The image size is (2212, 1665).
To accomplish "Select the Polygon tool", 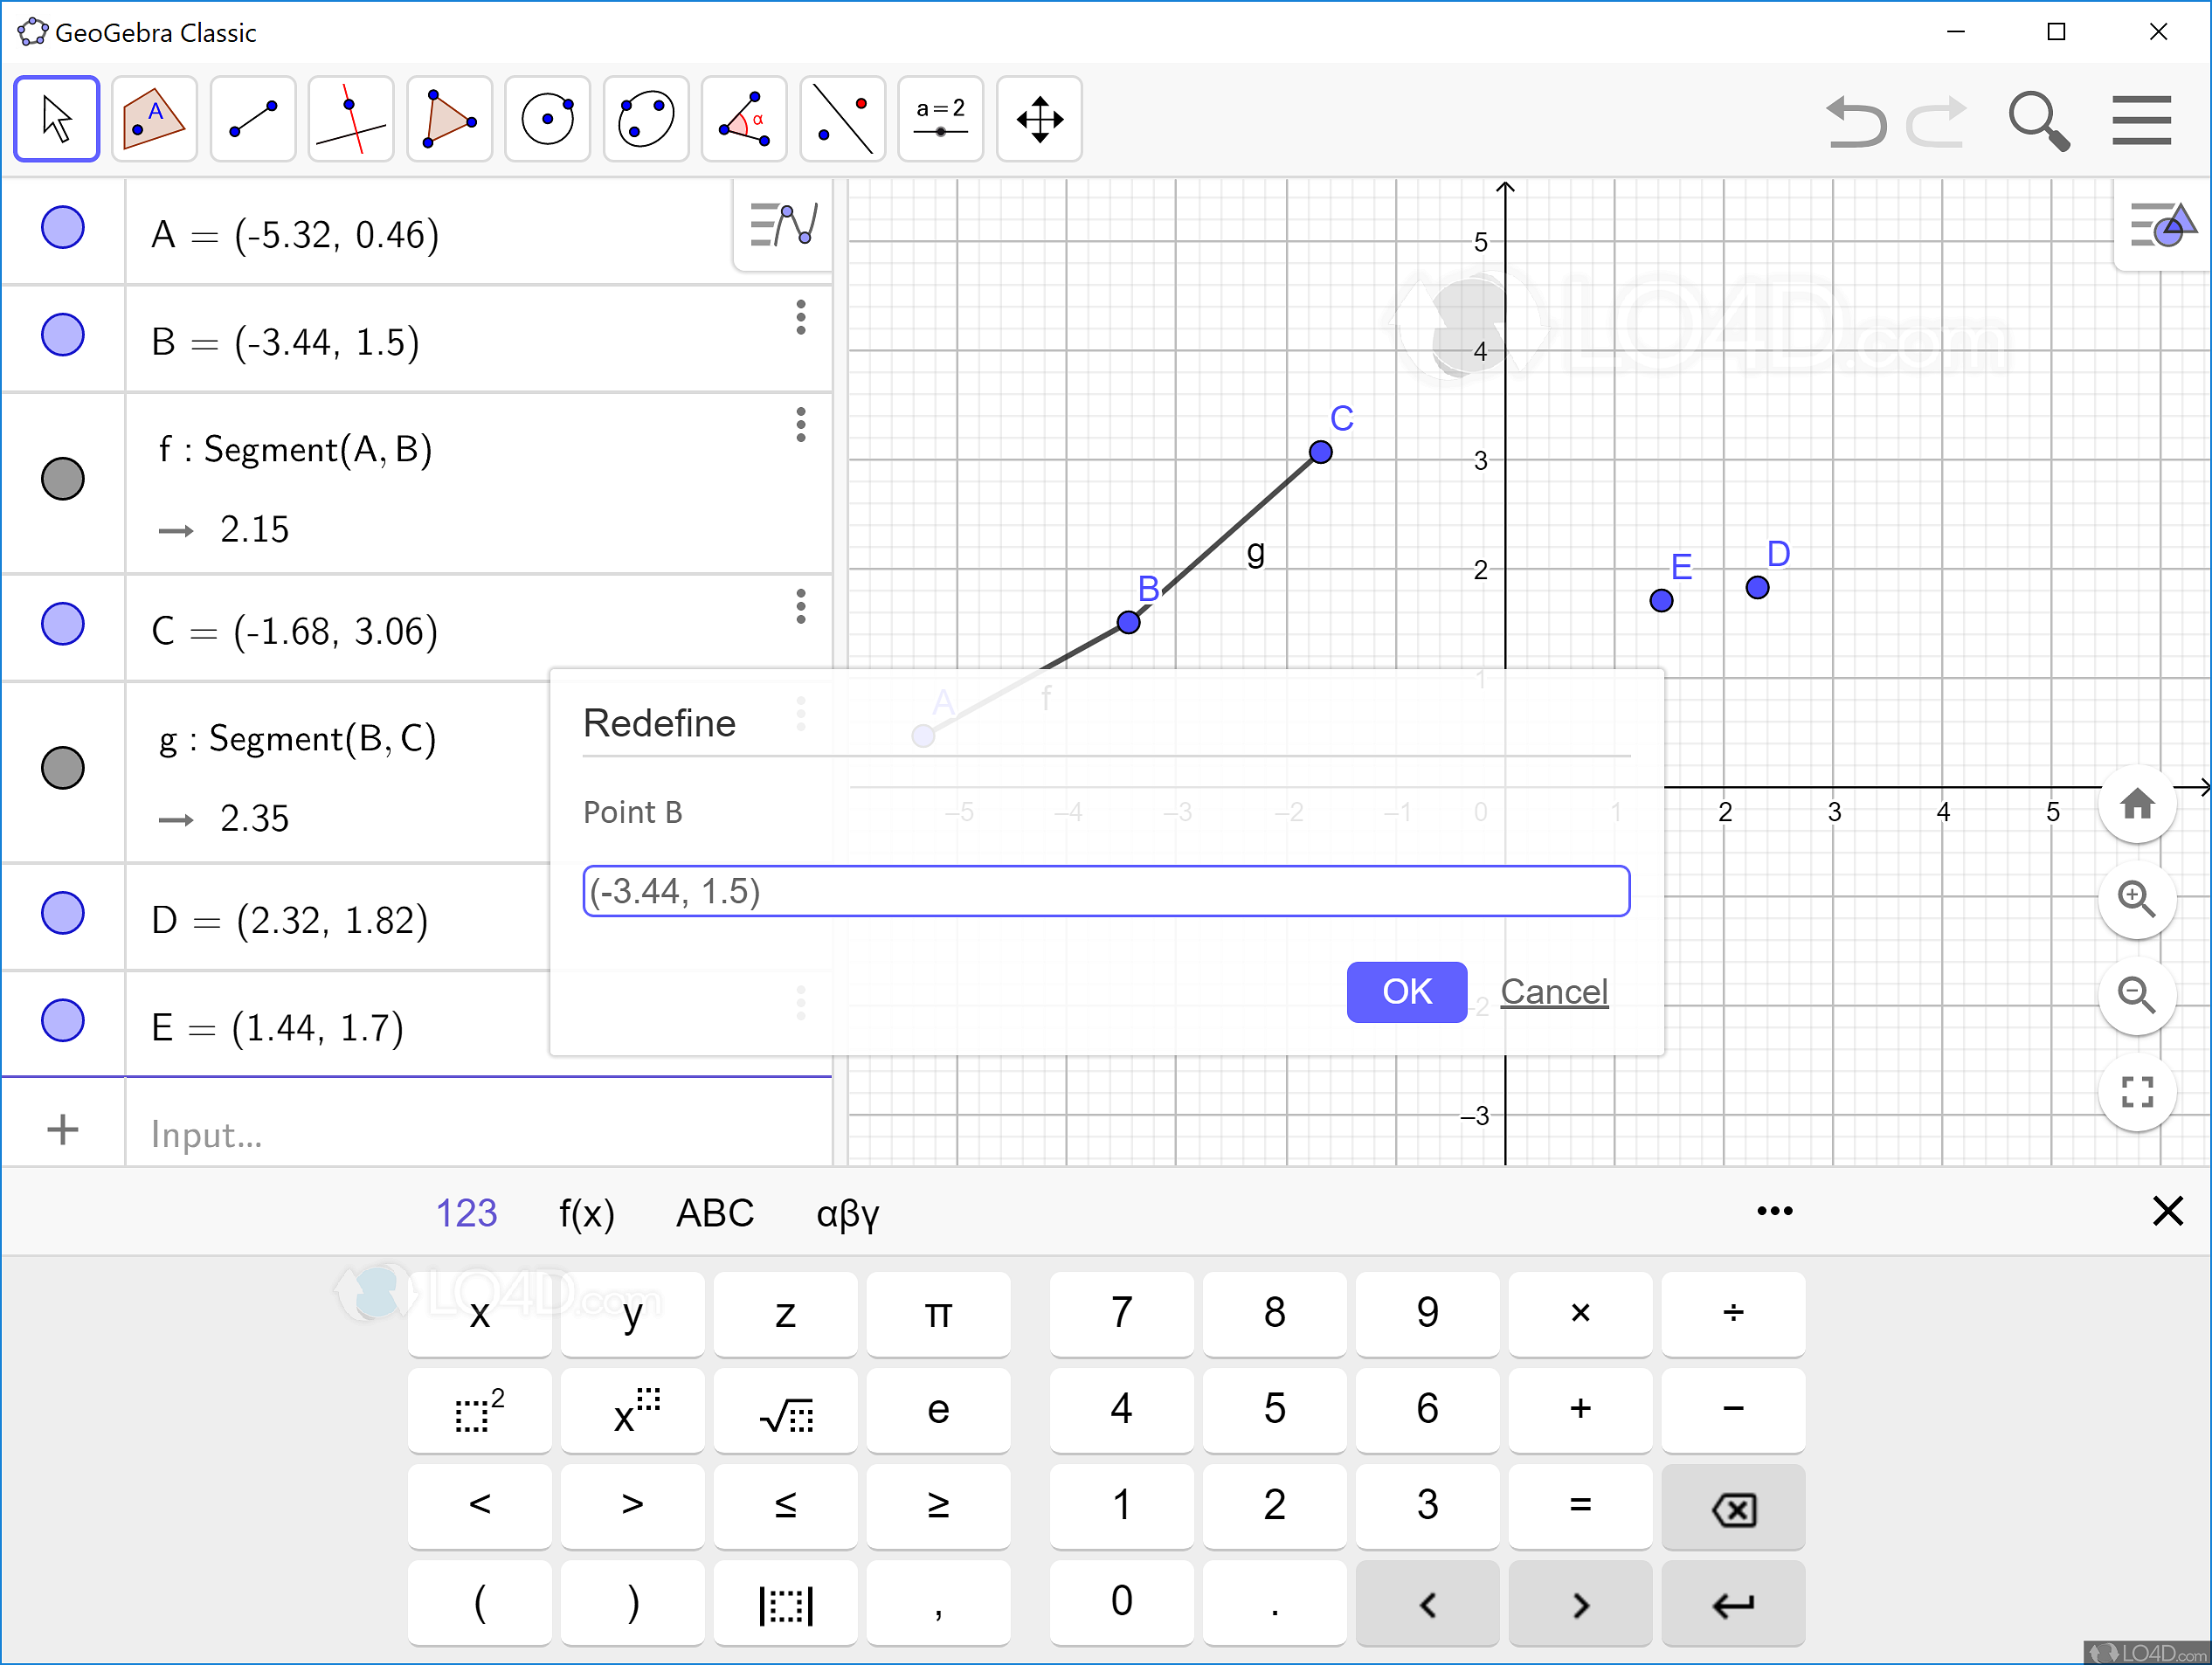I will click(449, 118).
